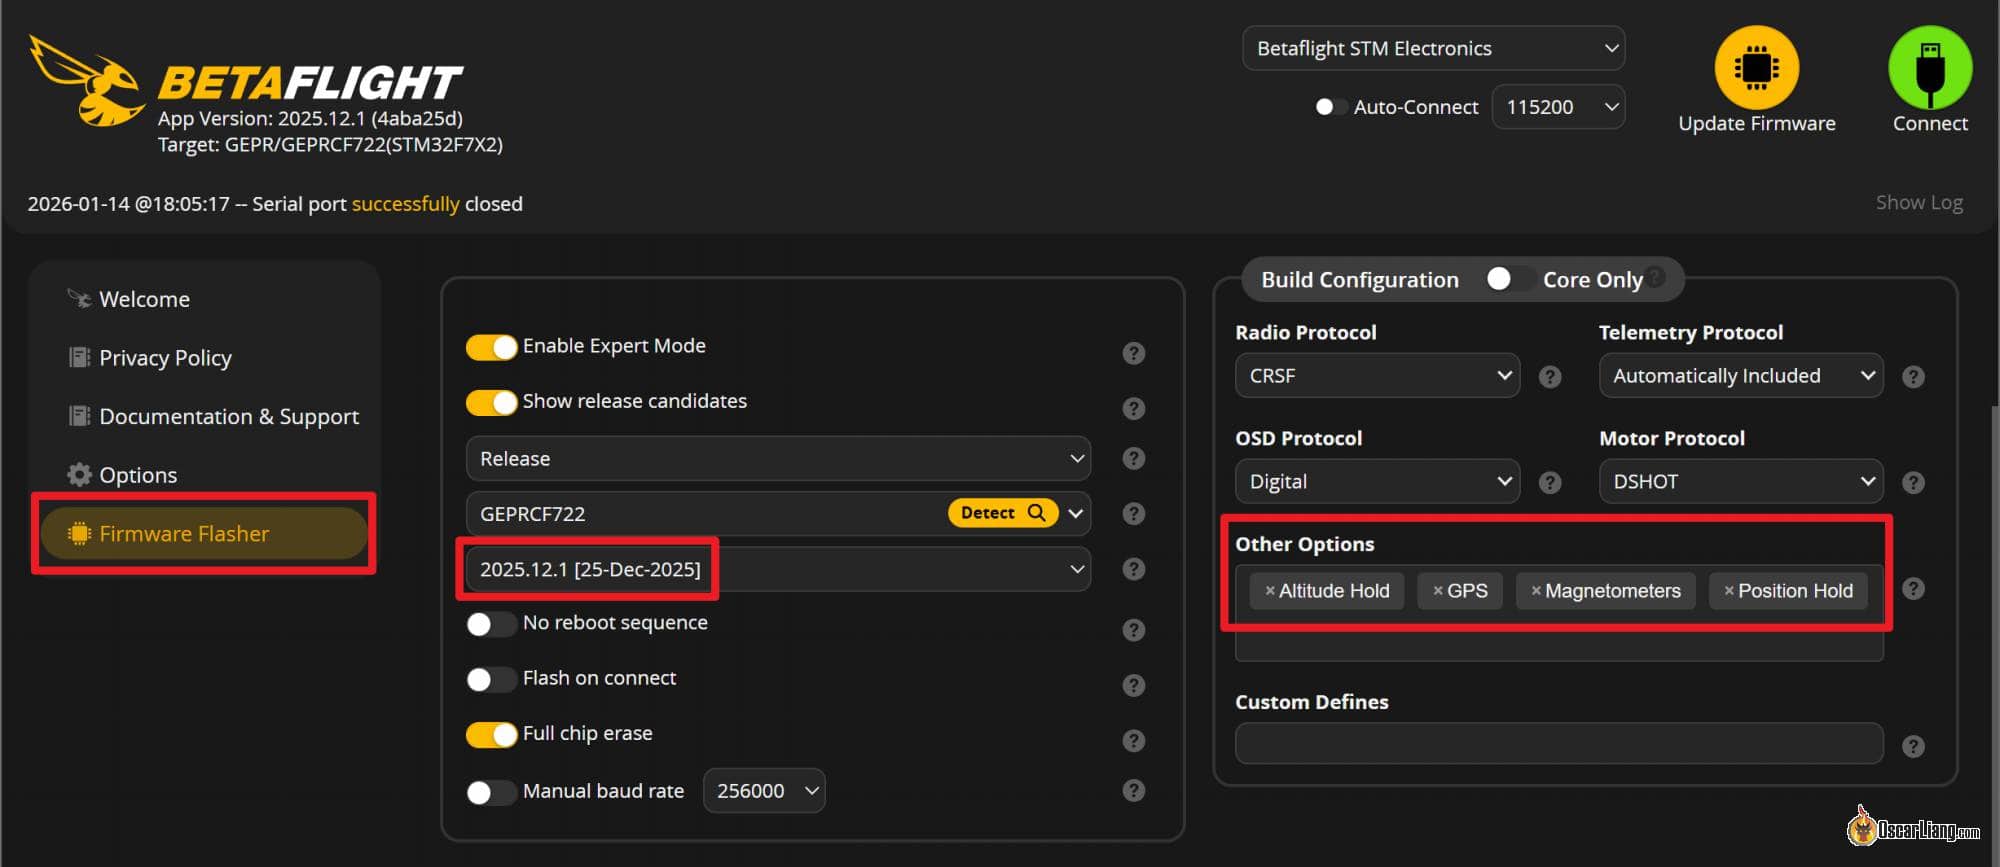
Task: Open the Betaflight STM Electronics port dropdown
Action: click(x=1433, y=48)
